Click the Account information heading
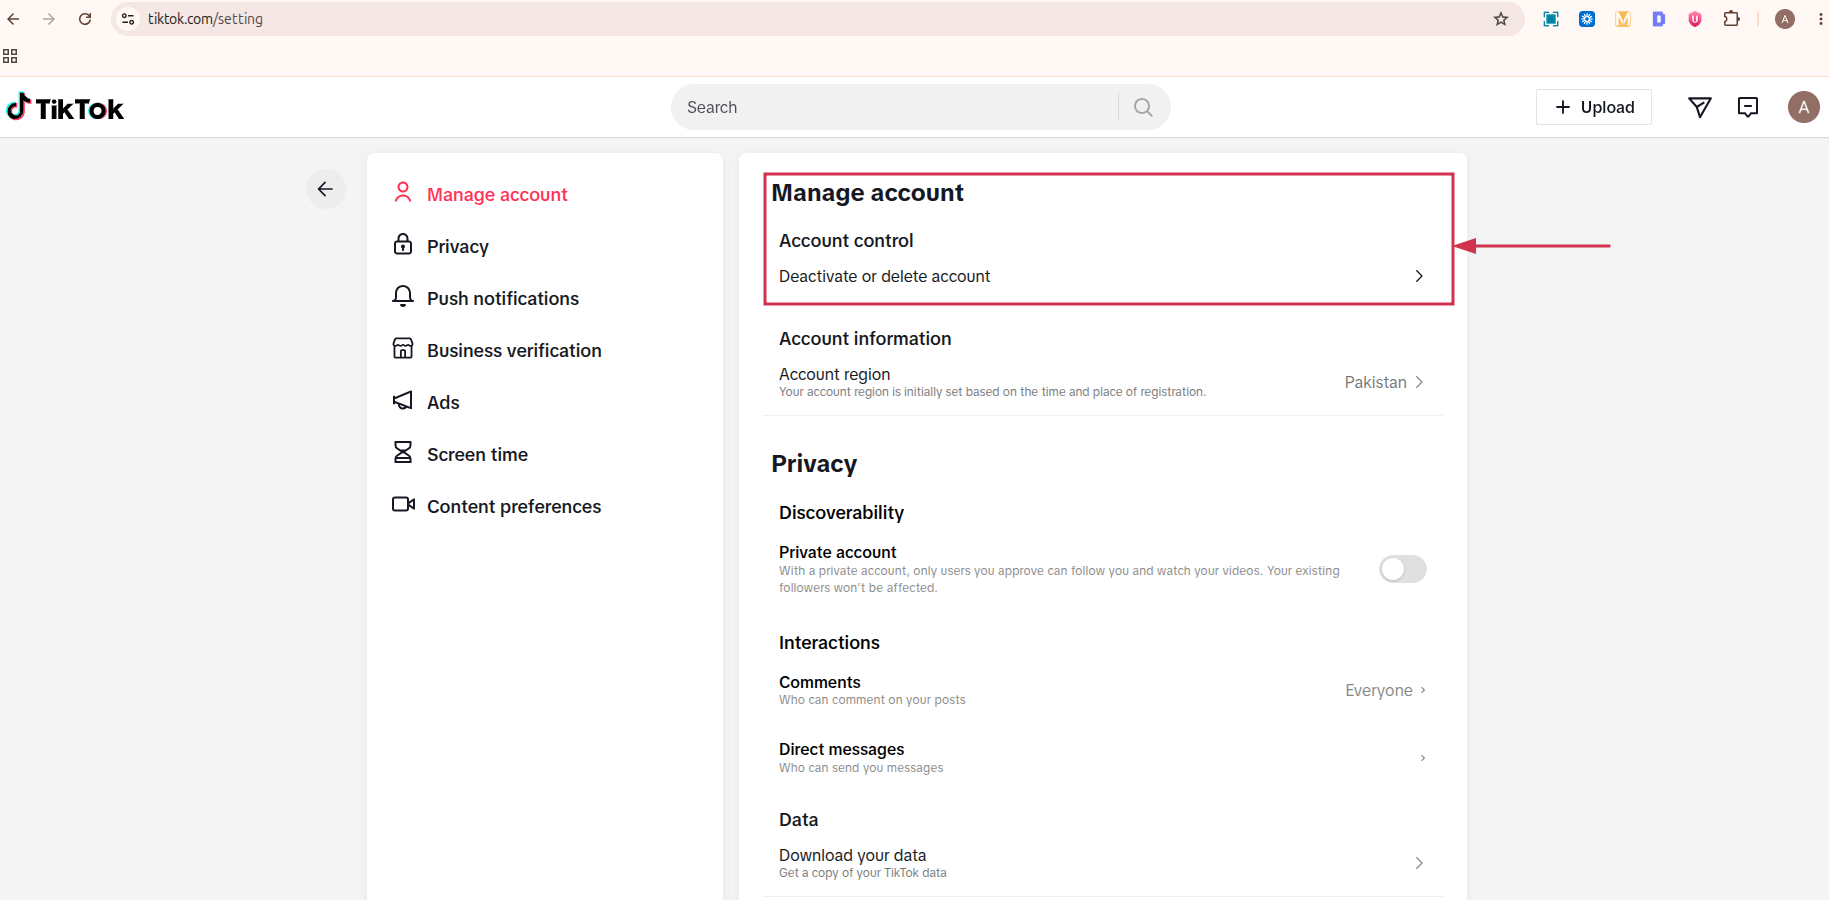The height and width of the screenshot is (900, 1829). pos(865,338)
